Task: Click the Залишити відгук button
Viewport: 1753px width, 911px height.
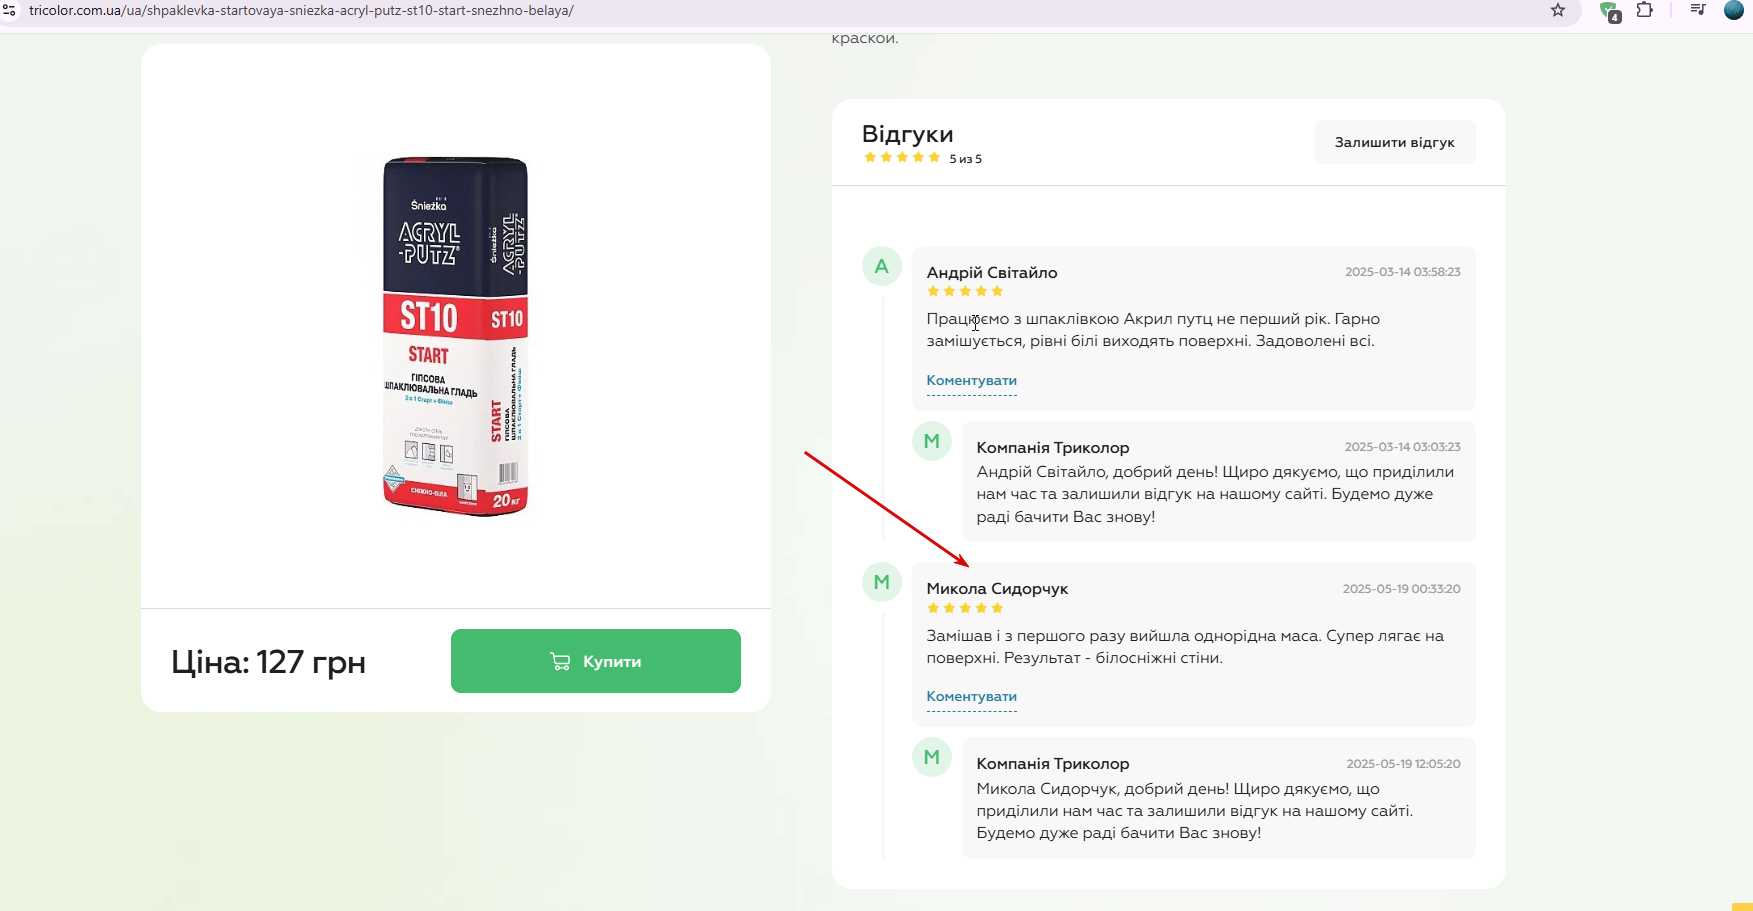Action: pyautogui.click(x=1395, y=142)
